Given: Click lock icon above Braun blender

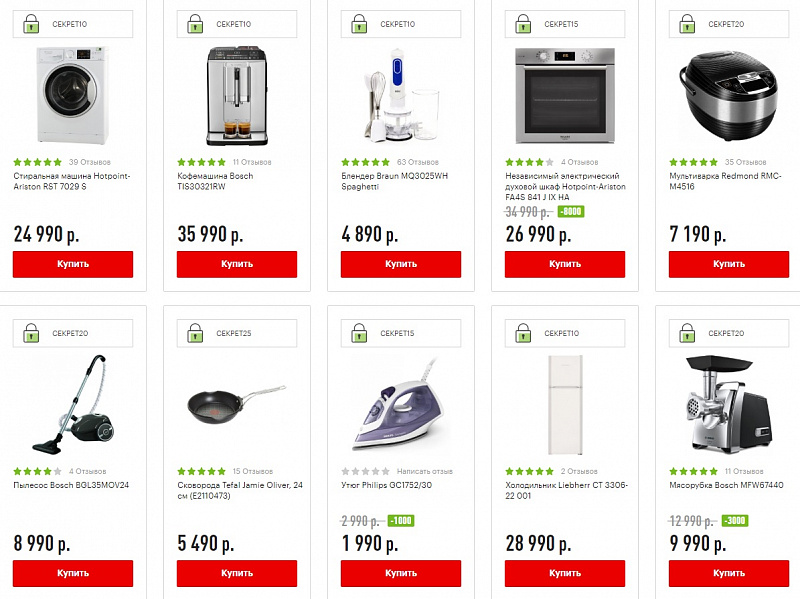Looking at the screenshot, I should click(x=360, y=24).
